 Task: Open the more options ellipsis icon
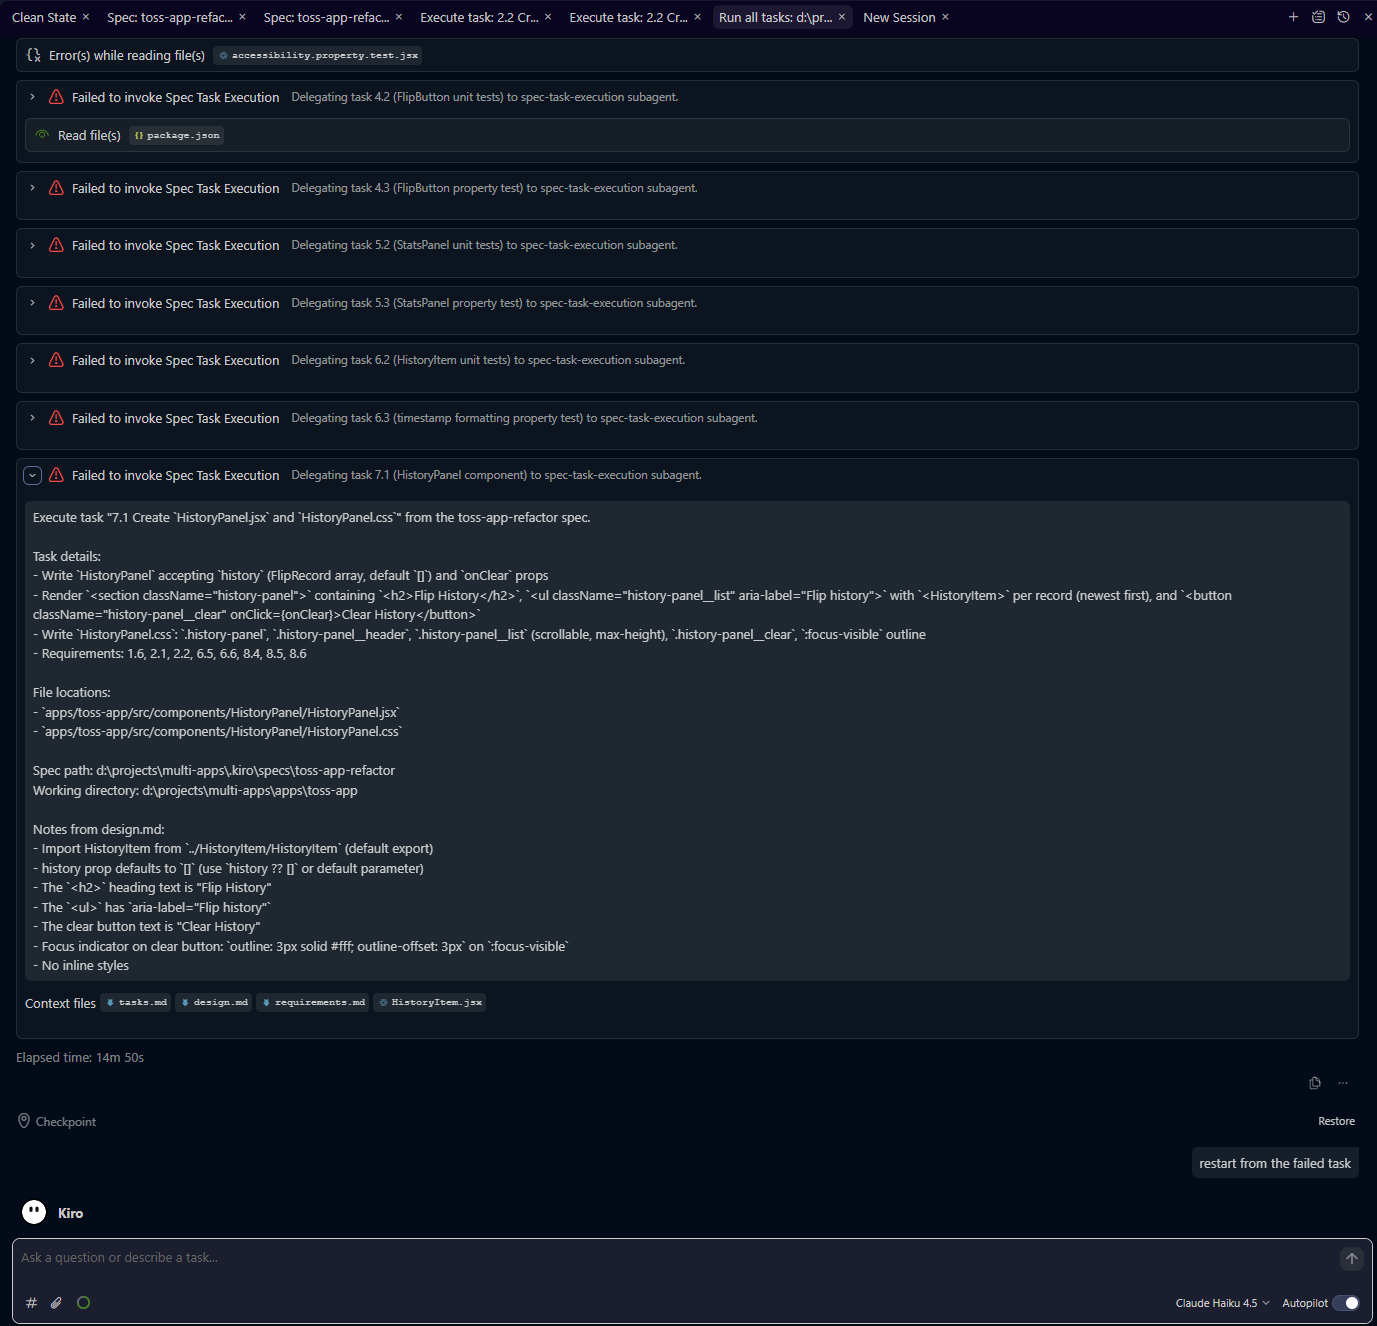click(1343, 1083)
